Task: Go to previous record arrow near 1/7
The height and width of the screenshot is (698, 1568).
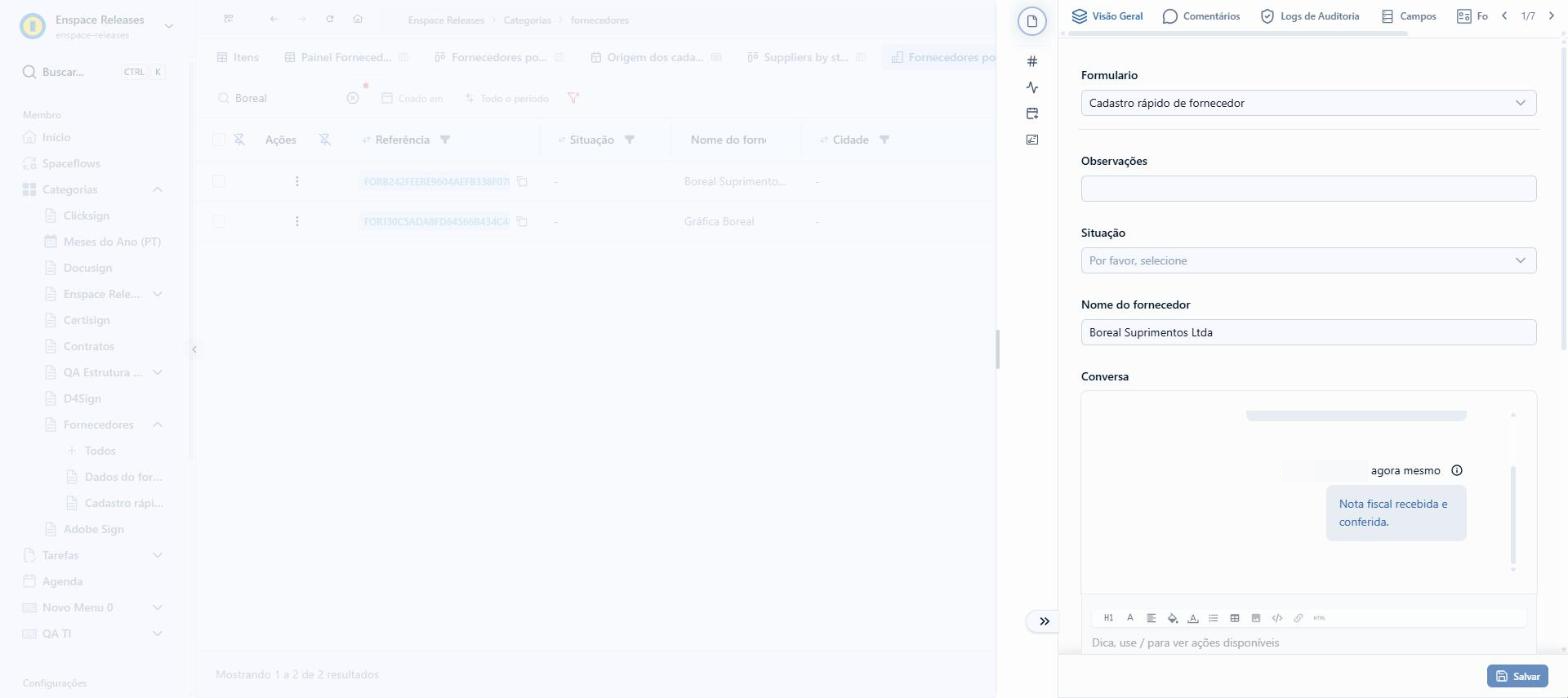Action: pos(1504,16)
